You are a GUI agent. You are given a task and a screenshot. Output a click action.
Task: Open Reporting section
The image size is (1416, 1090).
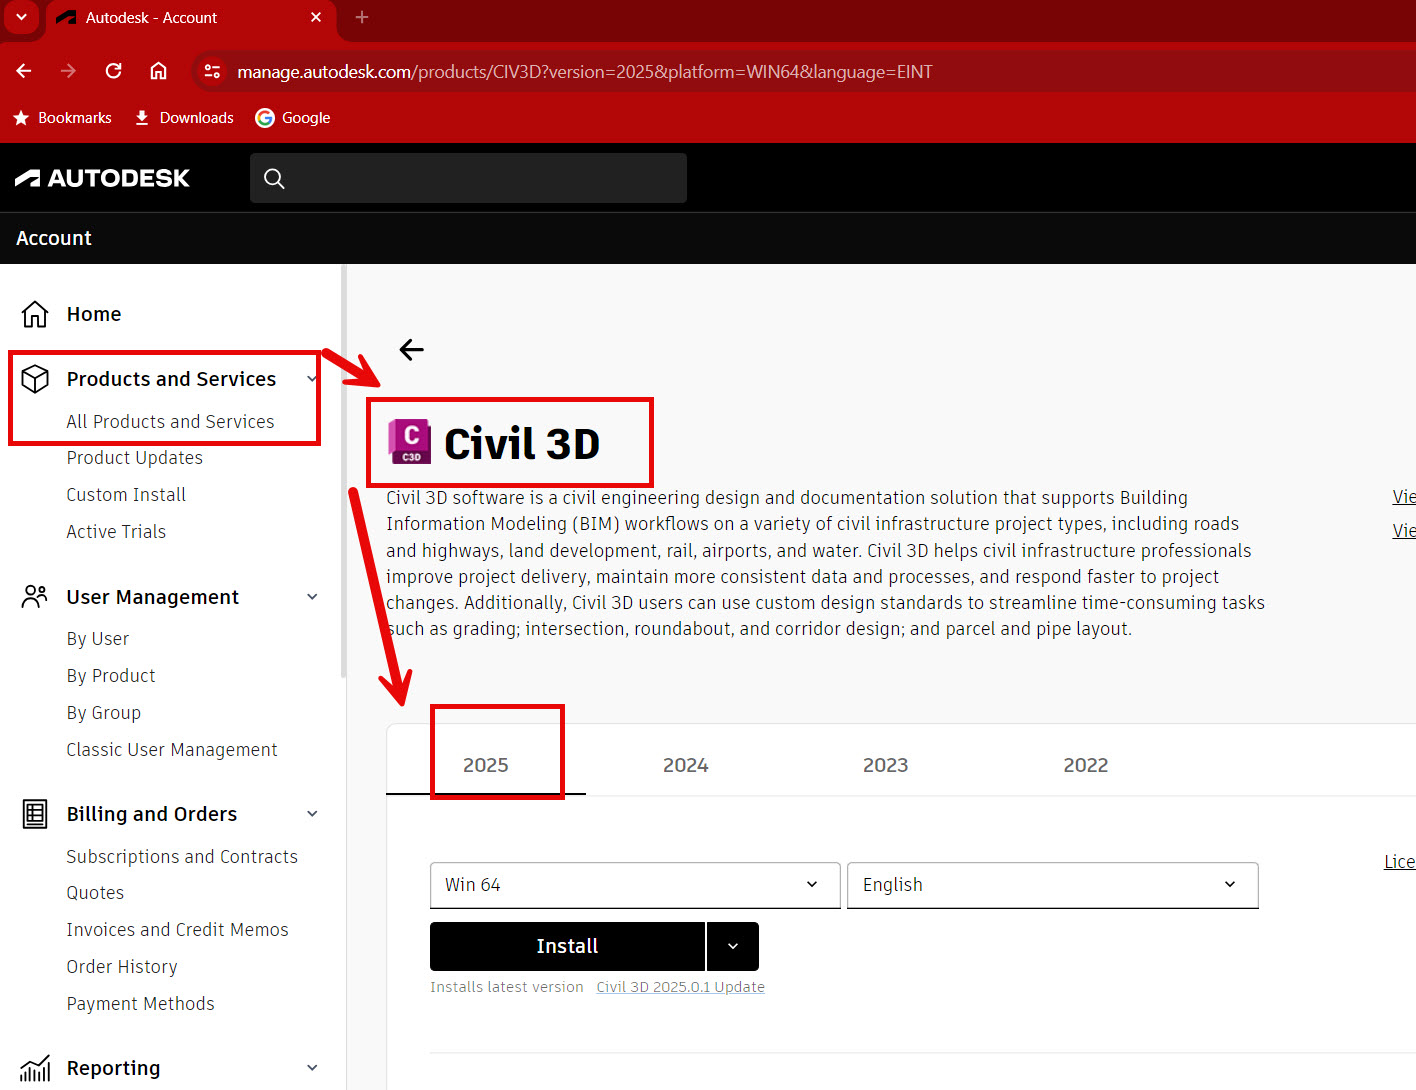coord(113,1068)
